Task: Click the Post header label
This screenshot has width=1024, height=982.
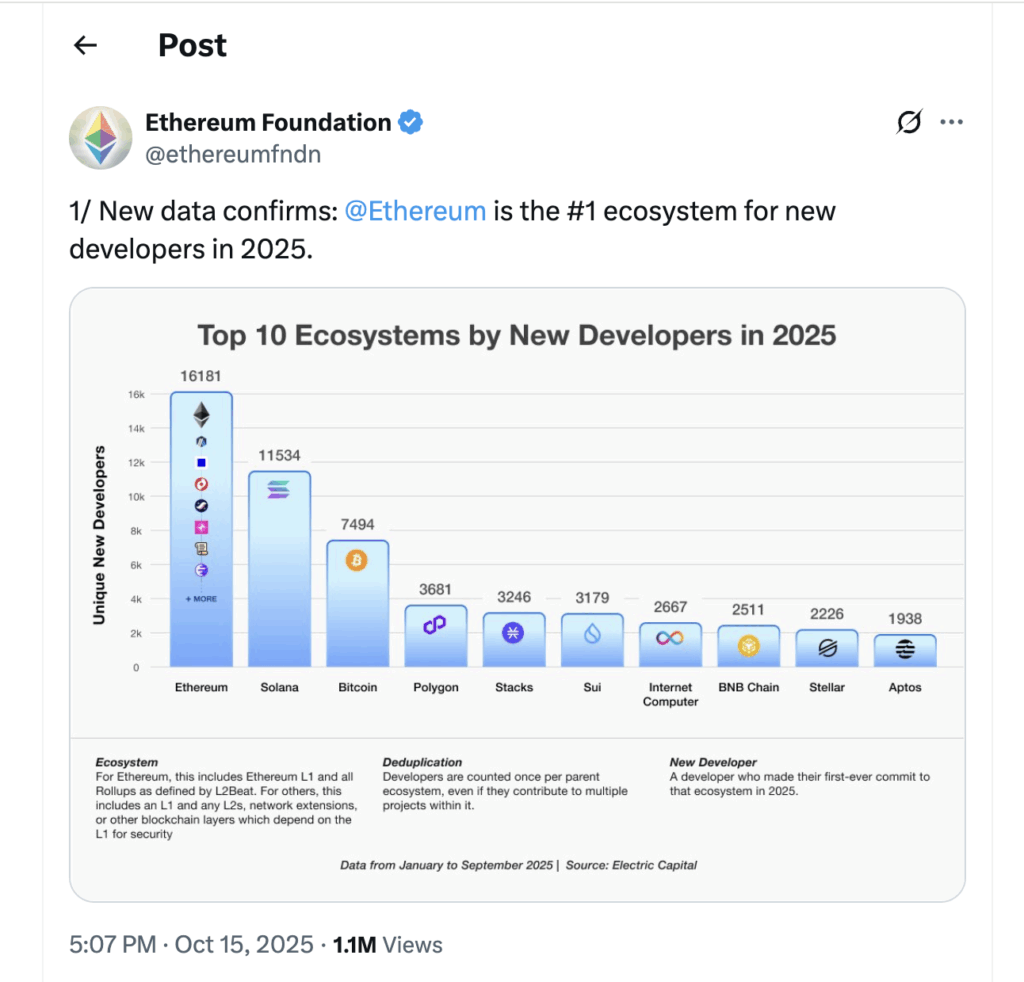Action: [x=192, y=45]
